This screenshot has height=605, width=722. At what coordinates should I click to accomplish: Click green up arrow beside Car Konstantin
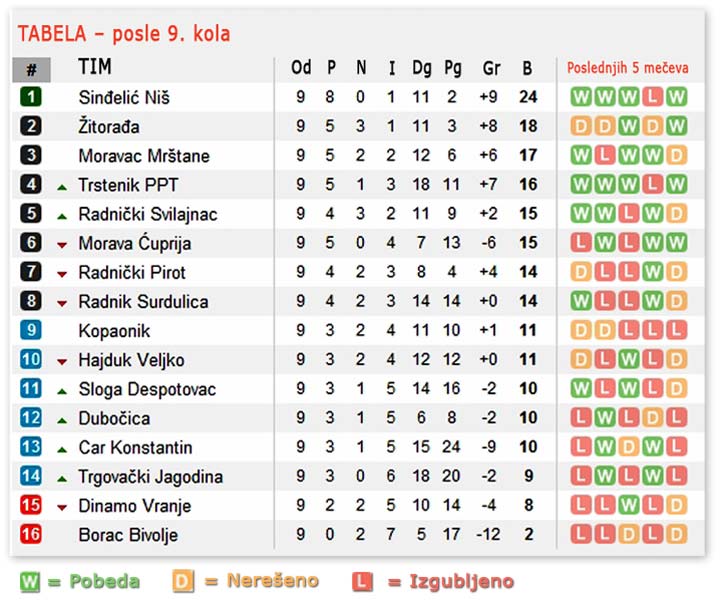click(62, 449)
